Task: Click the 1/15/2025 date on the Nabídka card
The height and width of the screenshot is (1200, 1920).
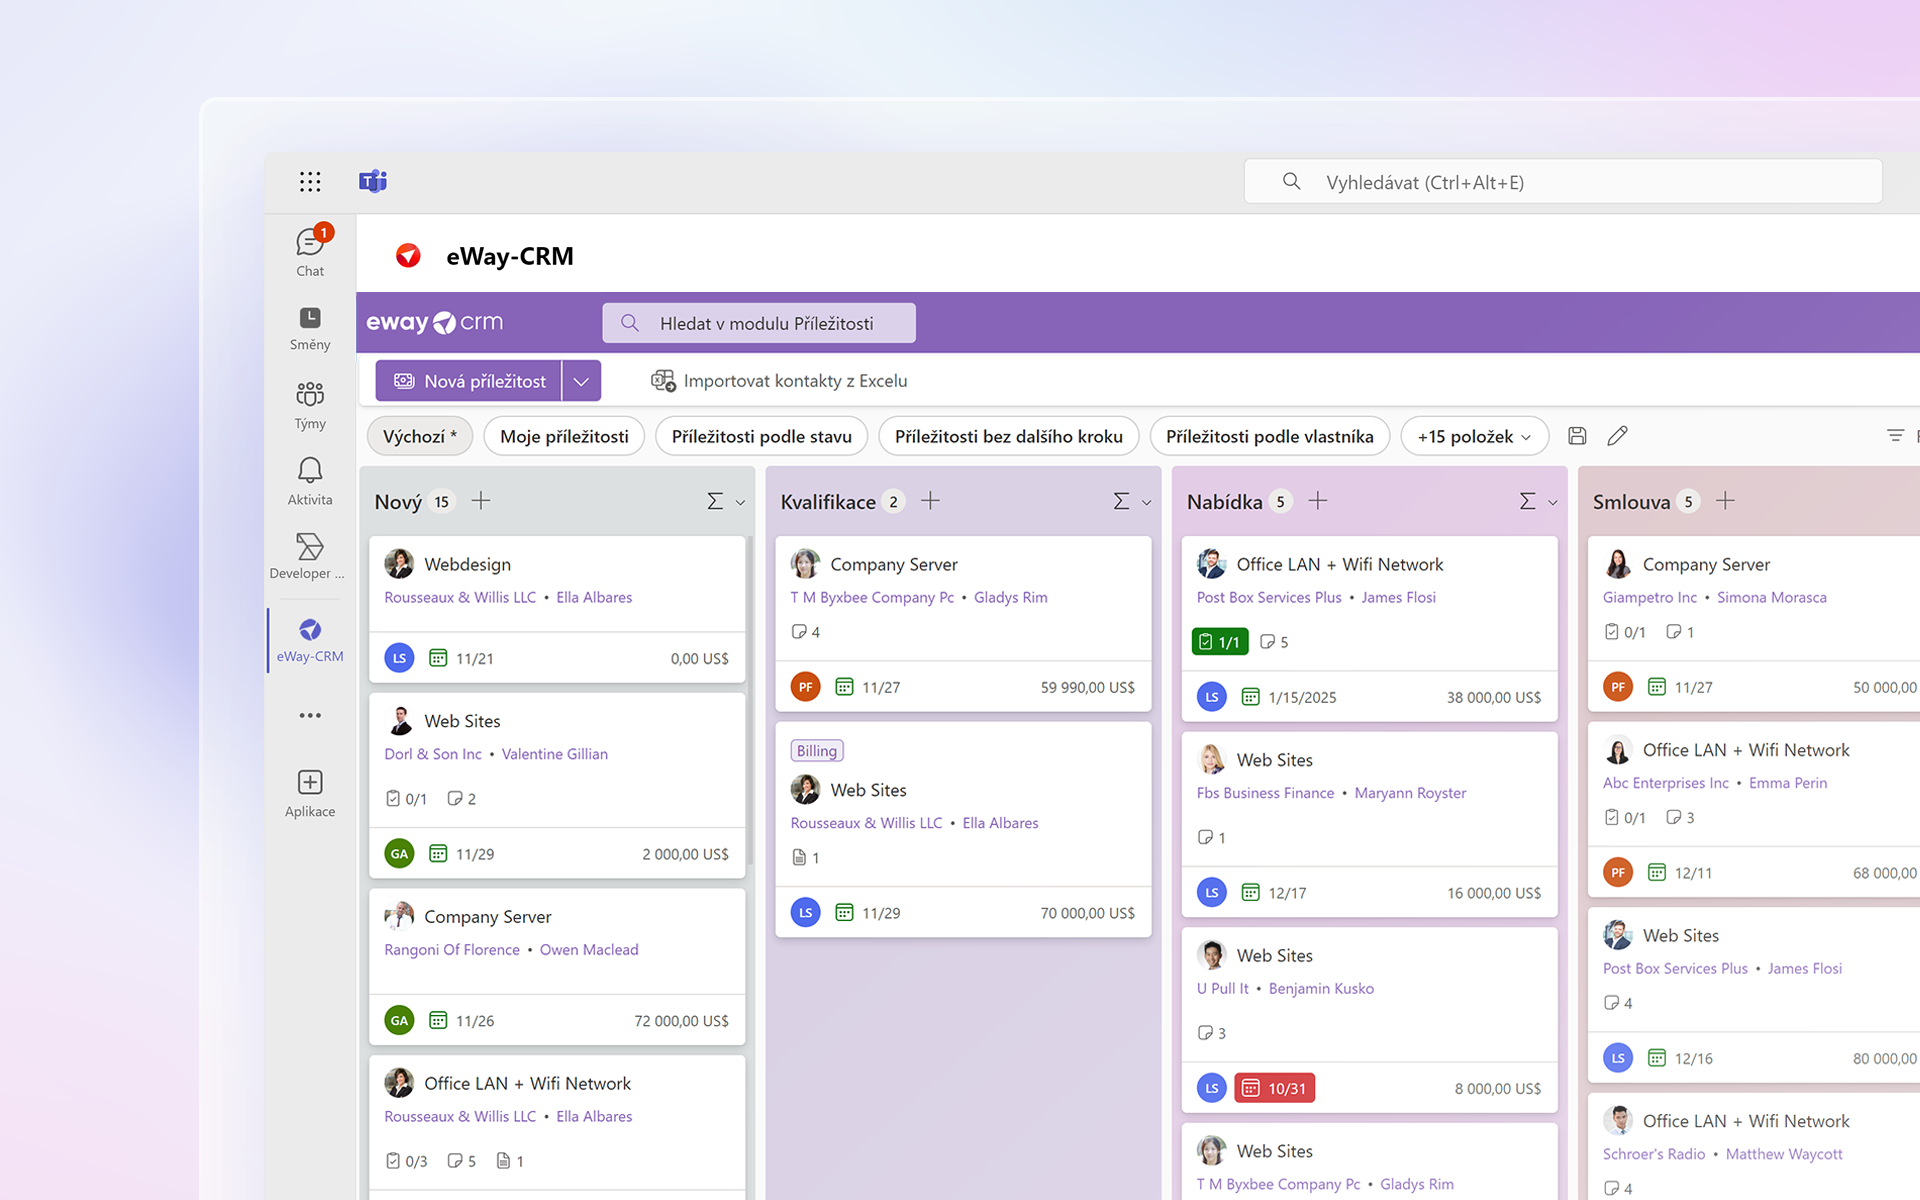Action: [1302, 697]
